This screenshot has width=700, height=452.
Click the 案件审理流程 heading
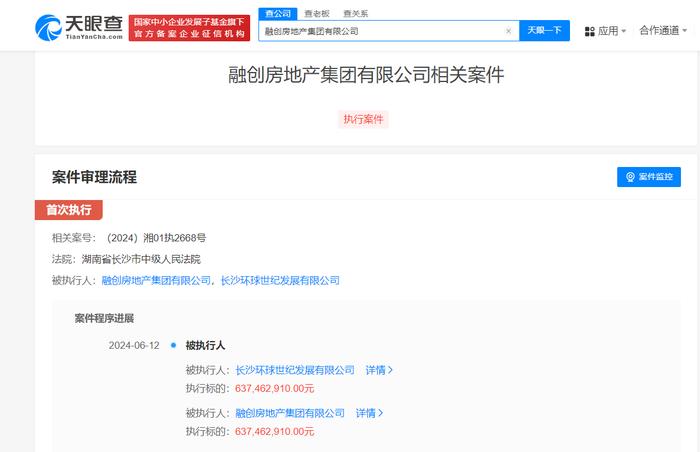94,177
